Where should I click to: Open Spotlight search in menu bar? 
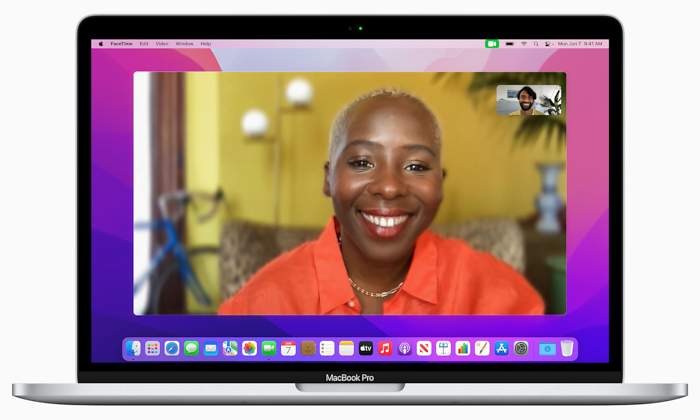(x=536, y=44)
